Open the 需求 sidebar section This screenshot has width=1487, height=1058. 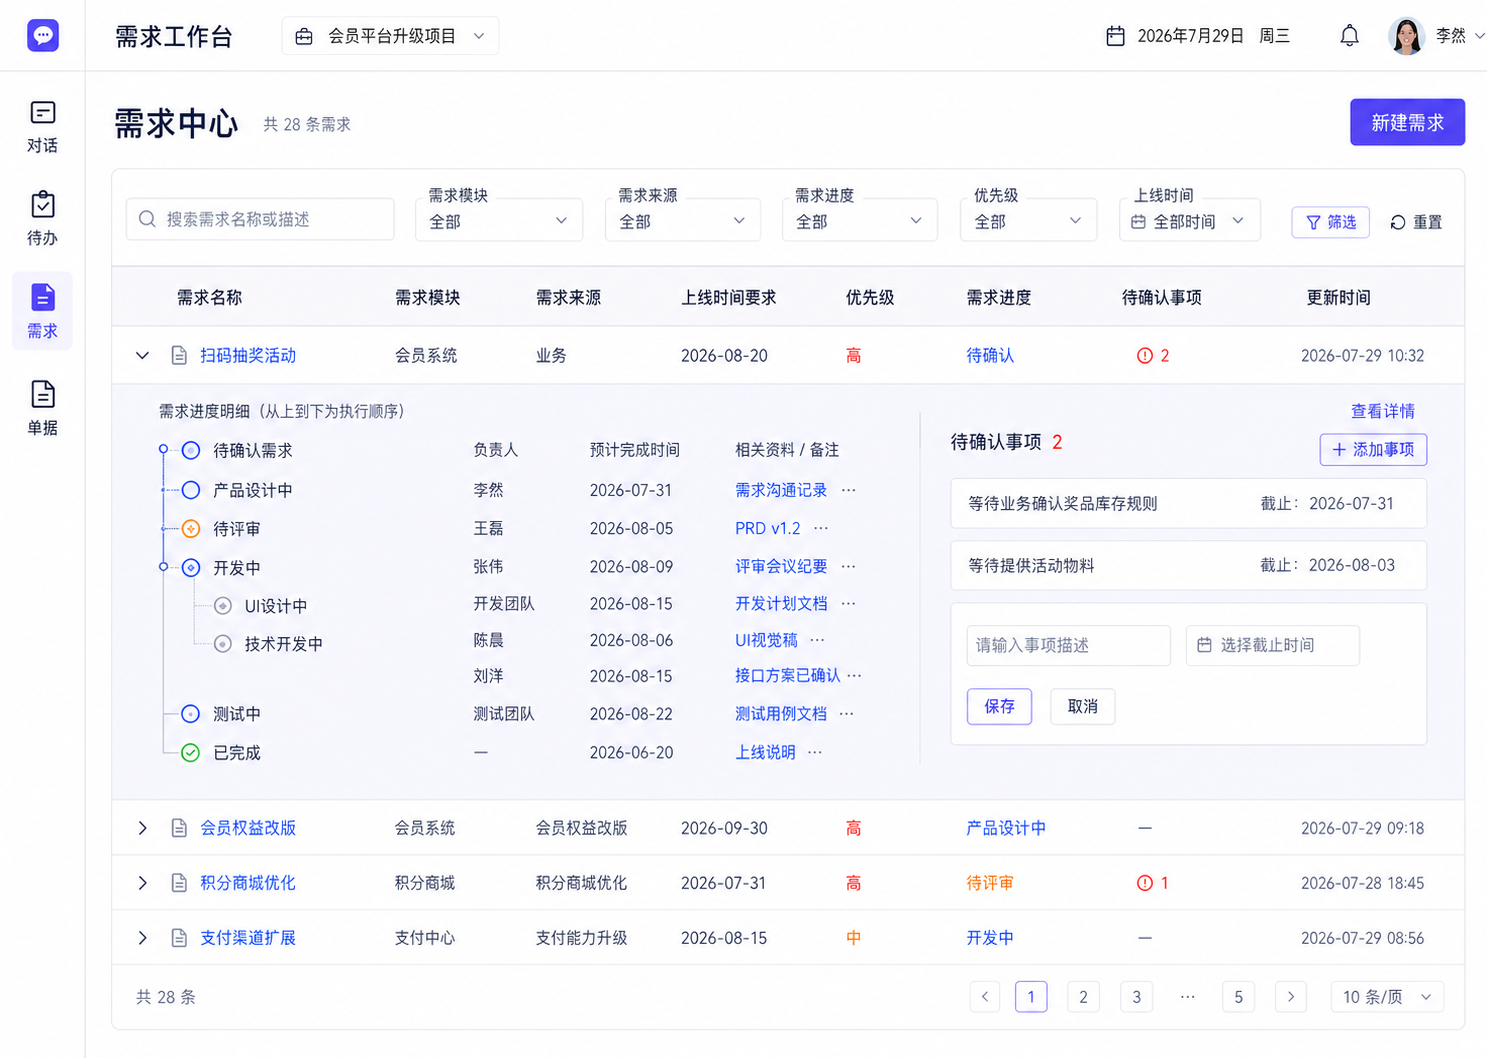click(42, 311)
